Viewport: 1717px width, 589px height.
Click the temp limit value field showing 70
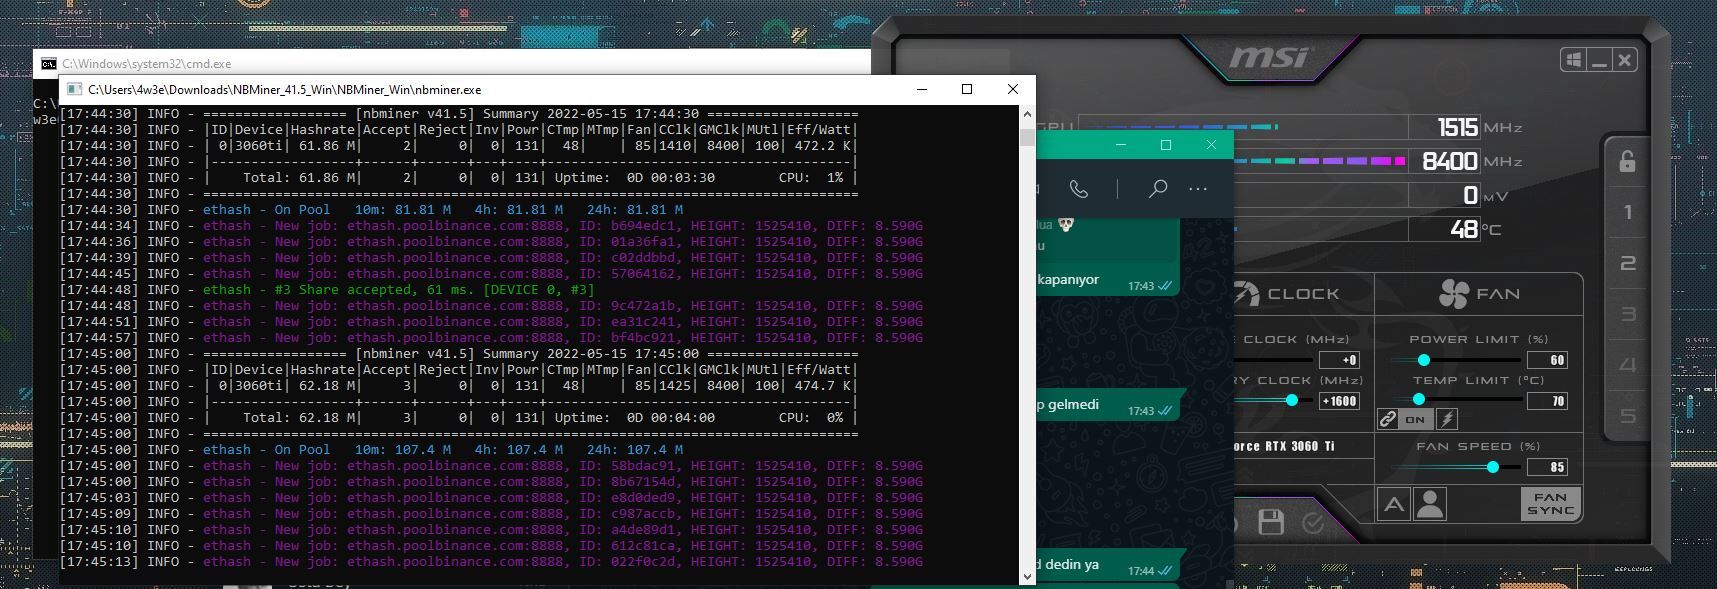(1548, 401)
